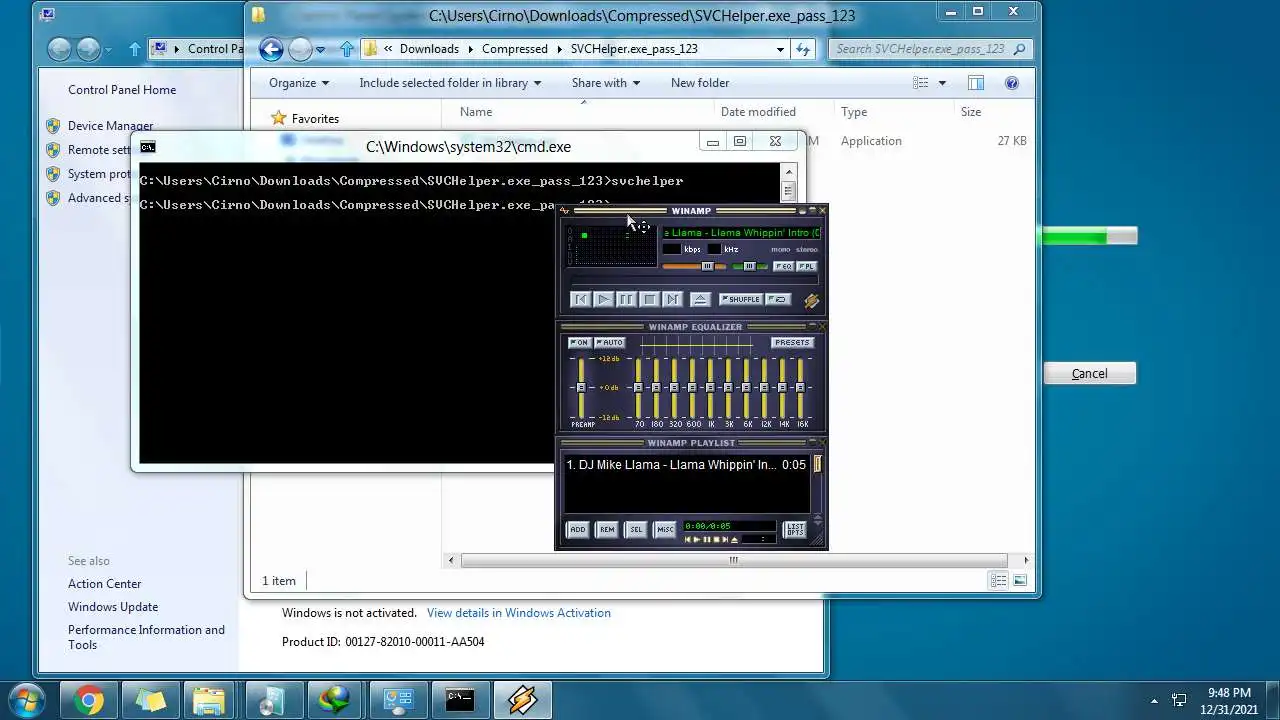Click the Change your view icon
The width and height of the screenshot is (1280, 720).
[x=921, y=83]
